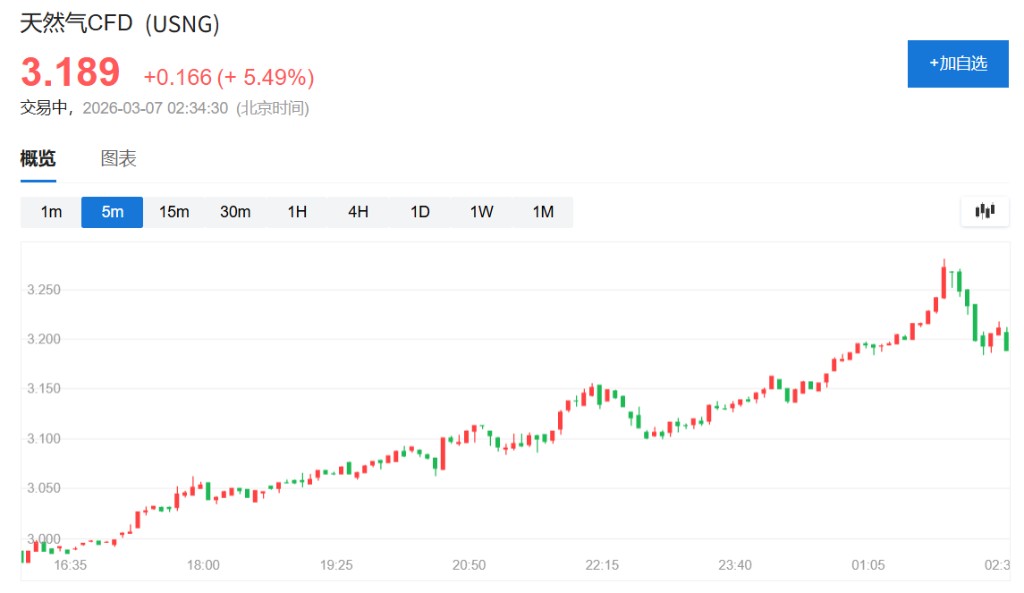
Task: Switch chart to 1M monthly interval
Action: (x=543, y=212)
